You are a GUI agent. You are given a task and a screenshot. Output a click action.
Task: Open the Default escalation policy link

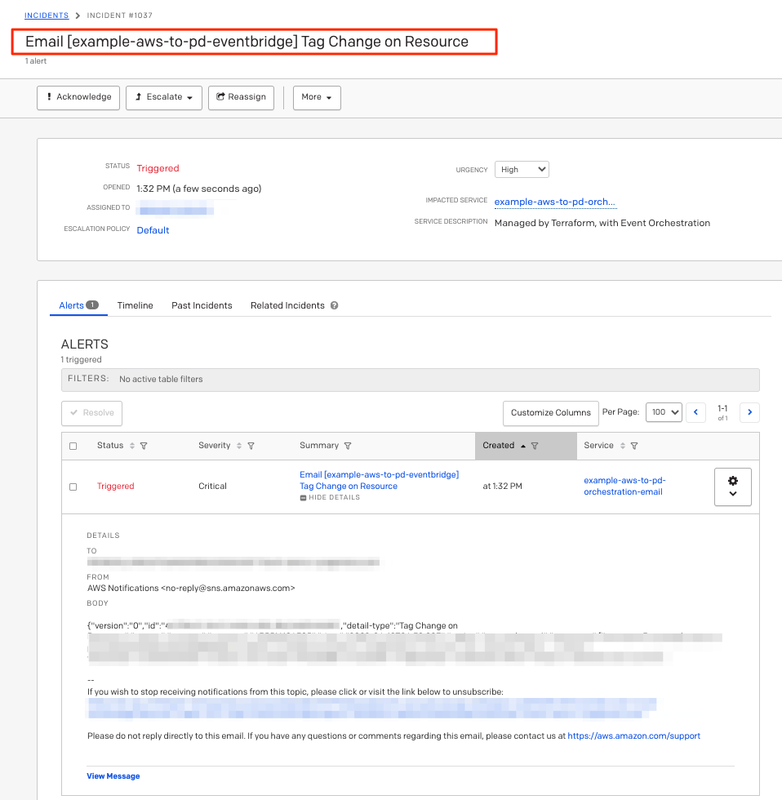coord(153,230)
